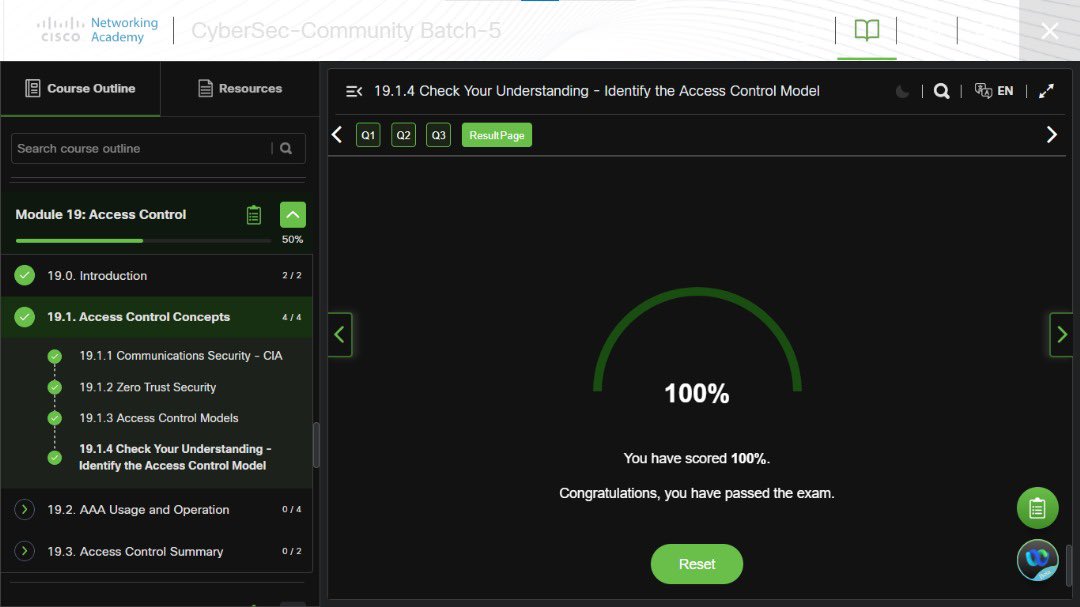This screenshot has height=607, width=1080.
Task: Collapse 19.1. Access Control Concepts section
Action: pos(157,317)
